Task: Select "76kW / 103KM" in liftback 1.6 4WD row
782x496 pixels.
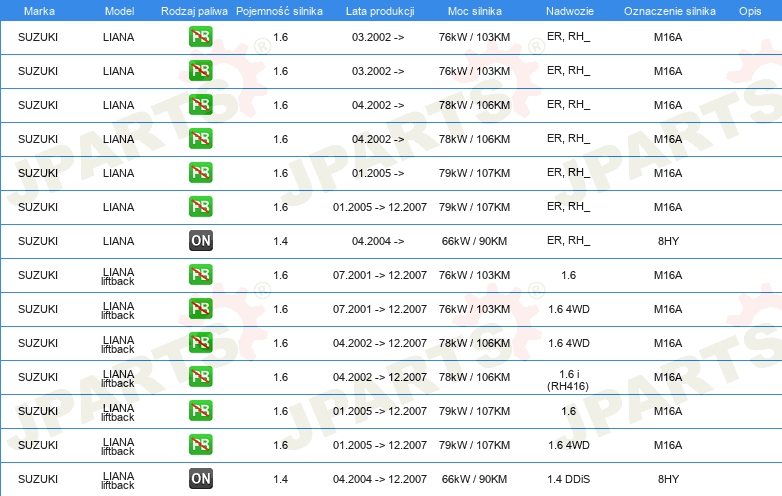Action: [474, 309]
